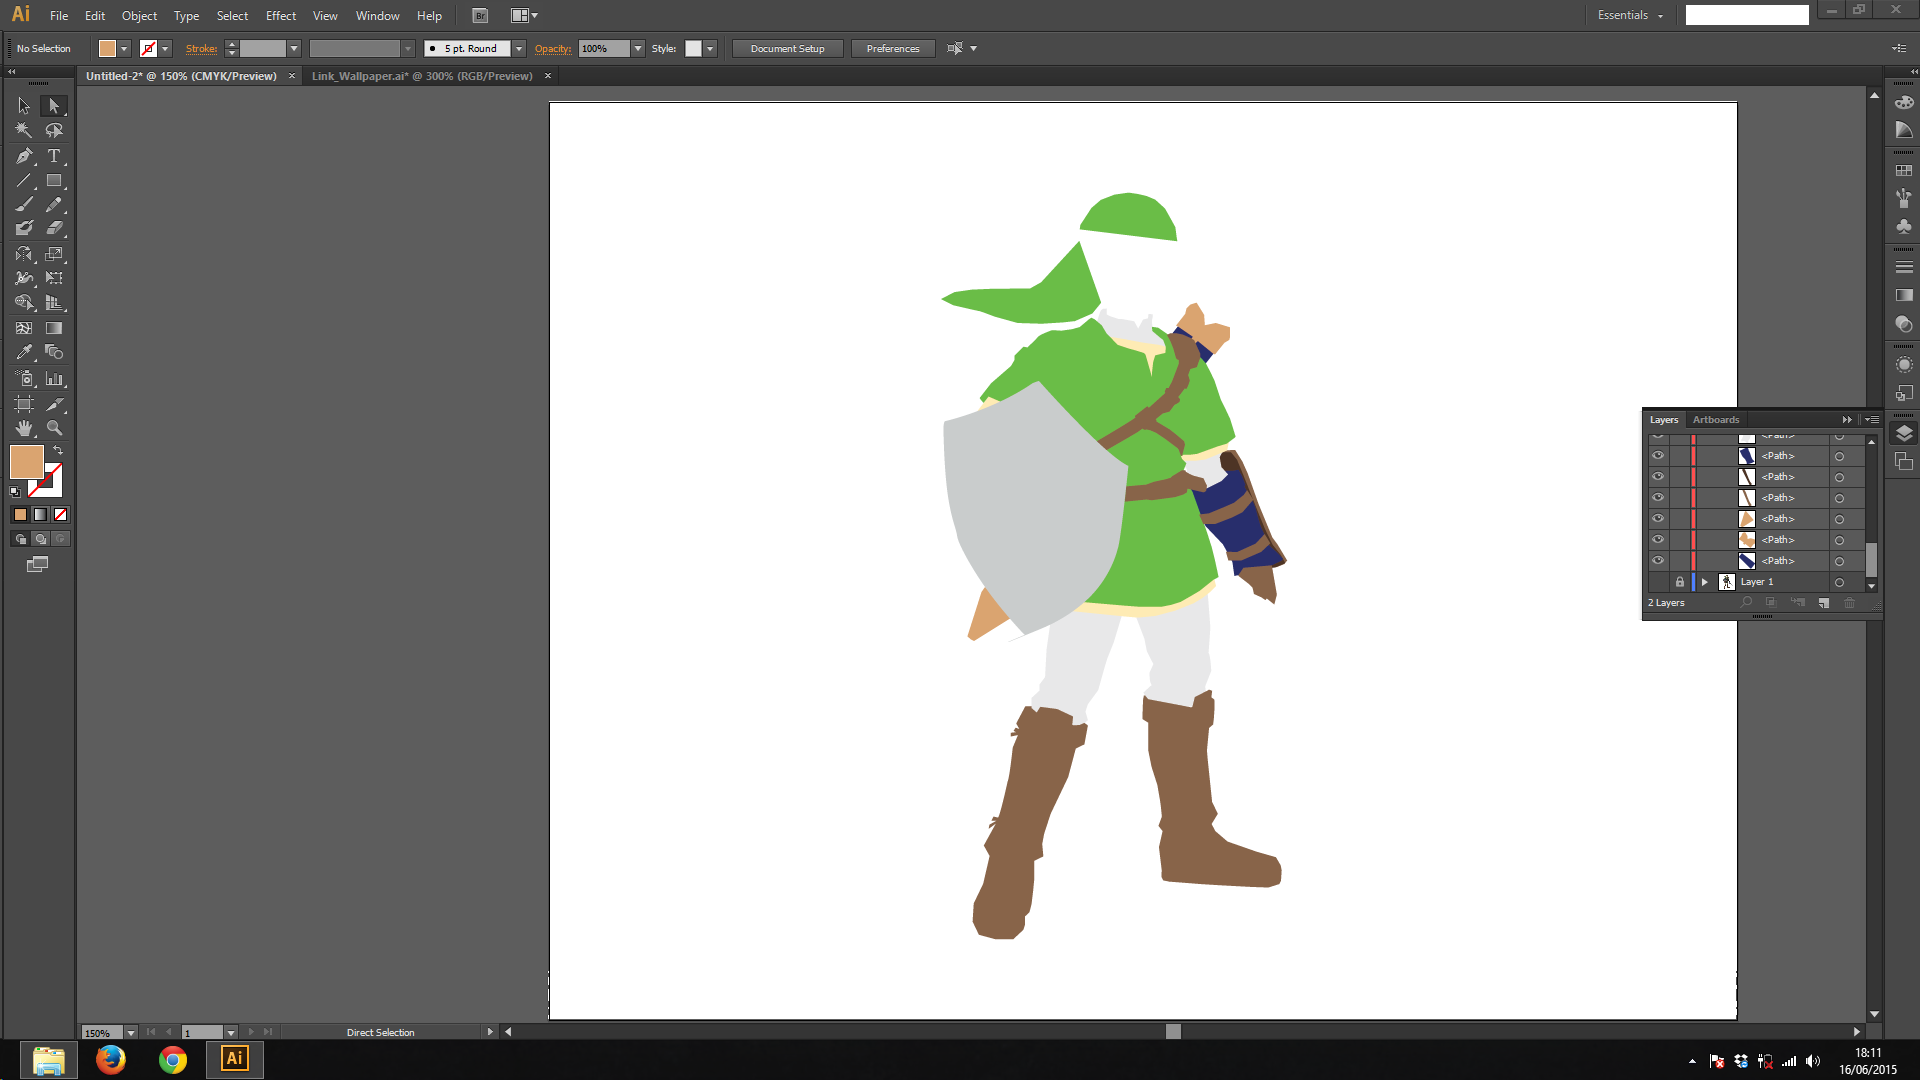Click the Preferences button
1920x1080 pixels.
pos(893,49)
